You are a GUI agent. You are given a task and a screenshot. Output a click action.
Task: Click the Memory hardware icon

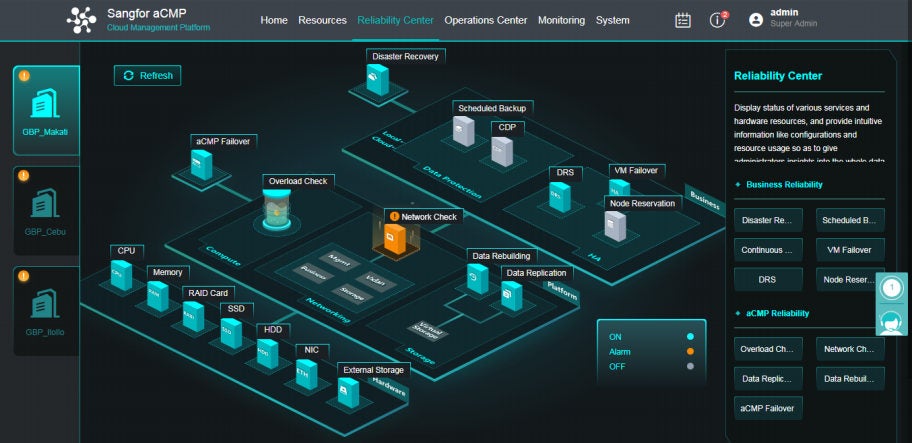click(x=158, y=296)
